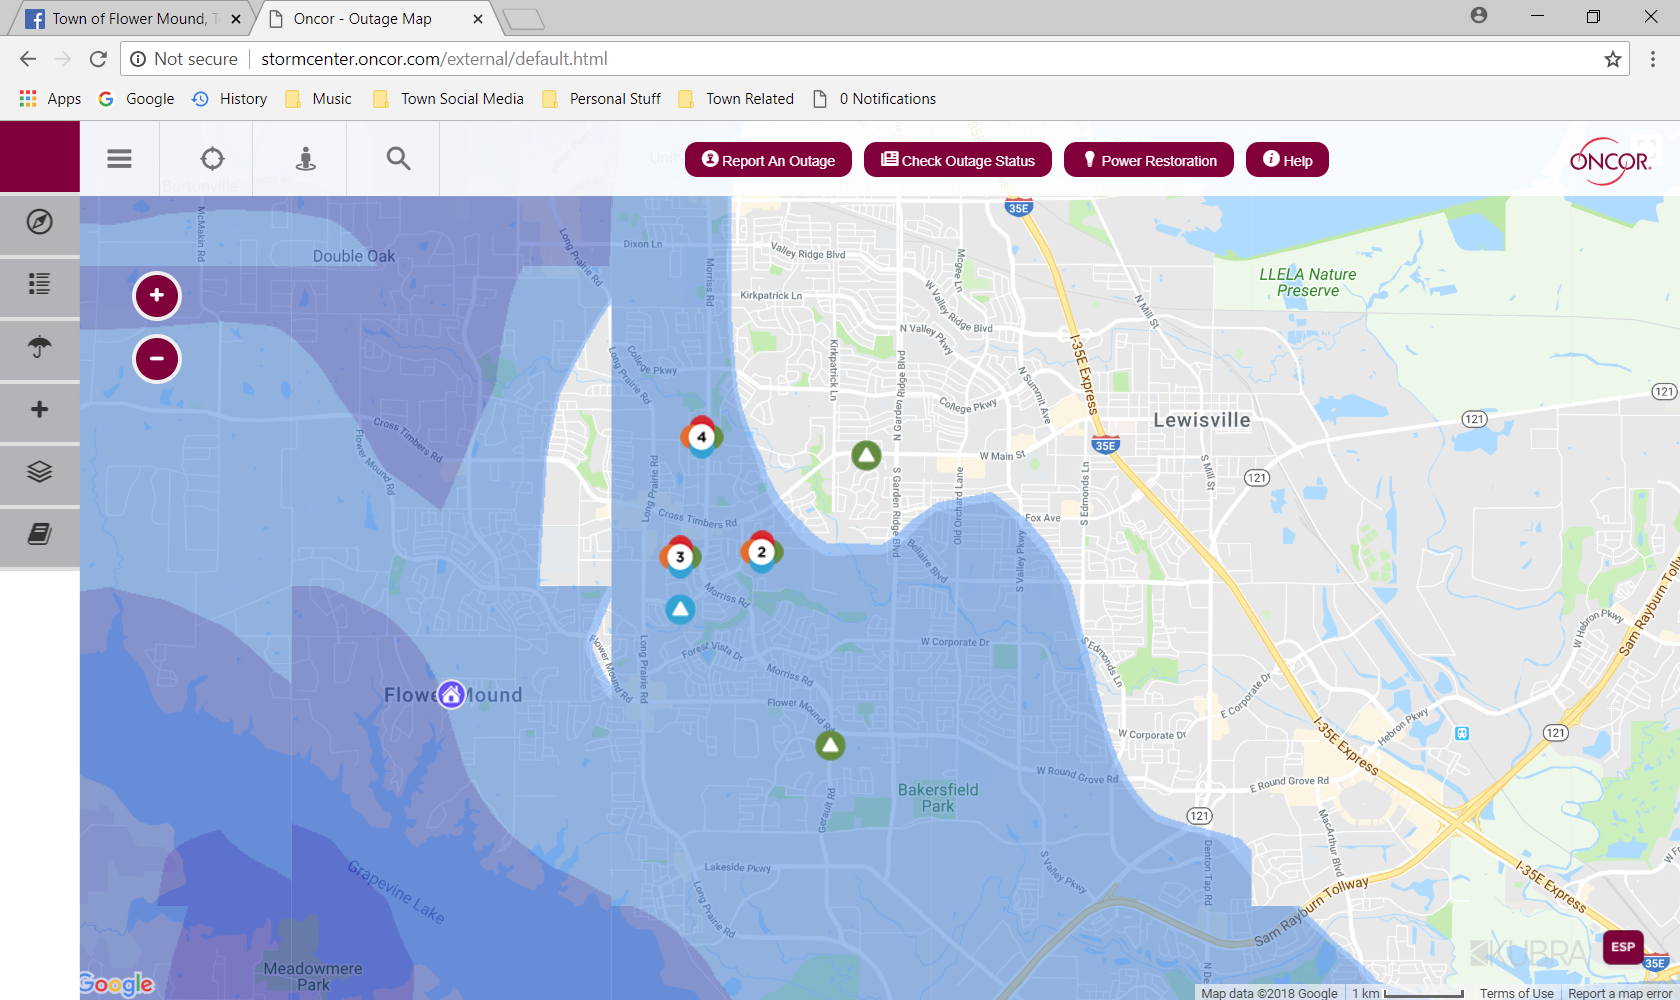Open the Terms of Use link
The height and width of the screenshot is (1000, 1680).
pyautogui.click(x=1517, y=993)
